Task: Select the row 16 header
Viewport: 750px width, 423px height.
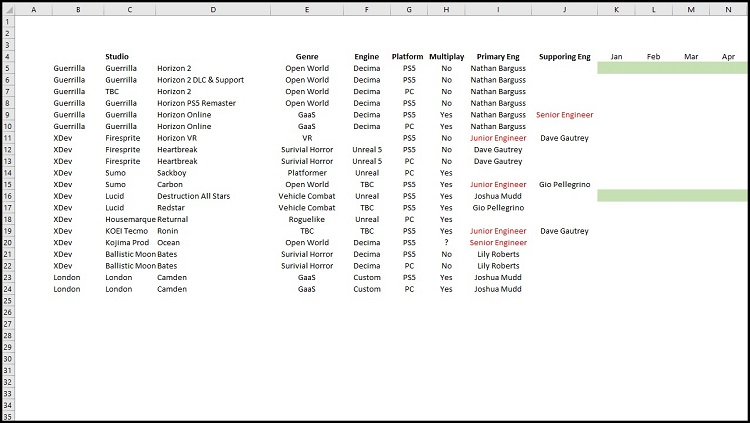Action: [x=9, y=196]
